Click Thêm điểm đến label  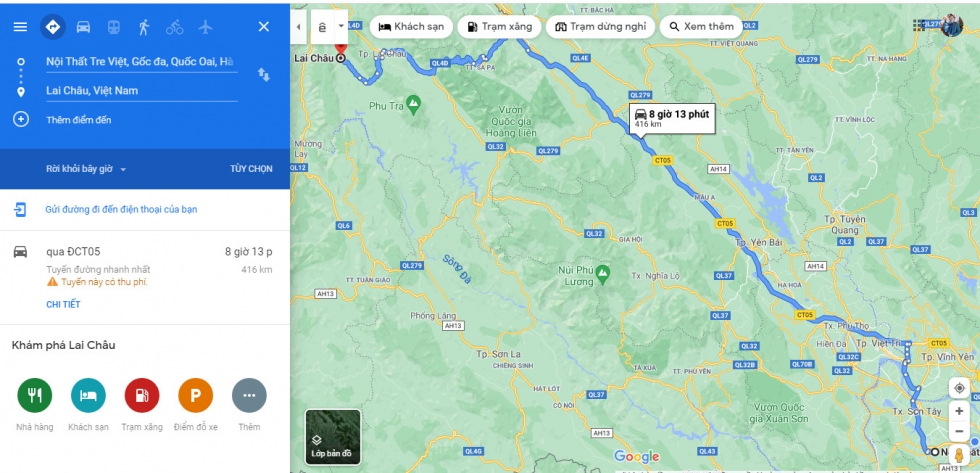coord(79,120)
